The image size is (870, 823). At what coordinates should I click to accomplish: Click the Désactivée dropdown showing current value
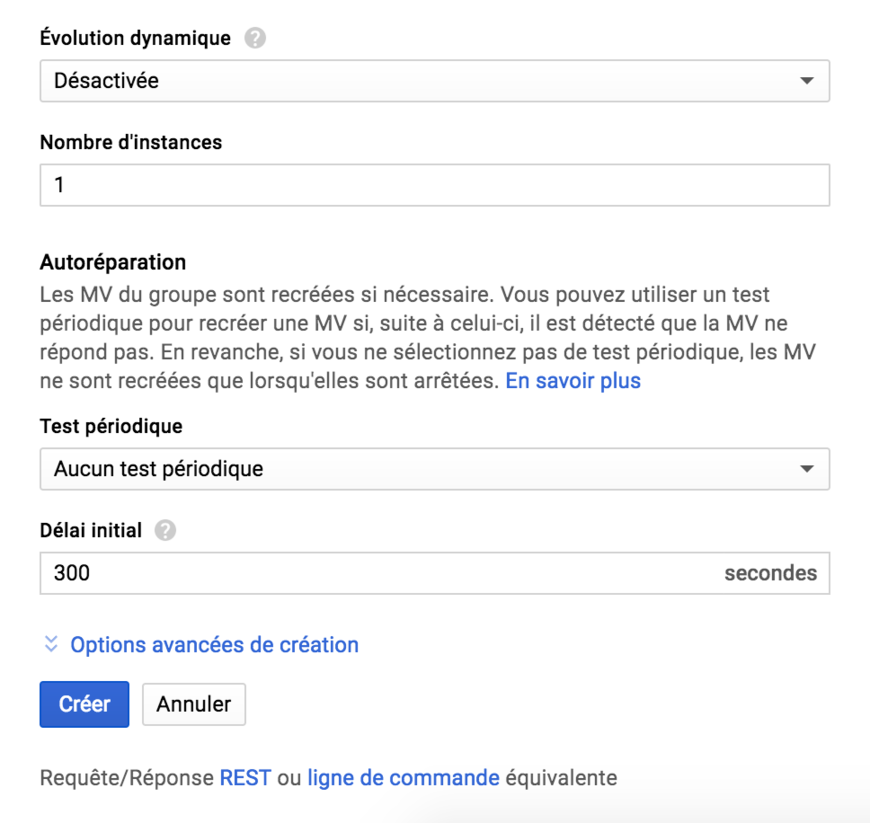[435, 80]
